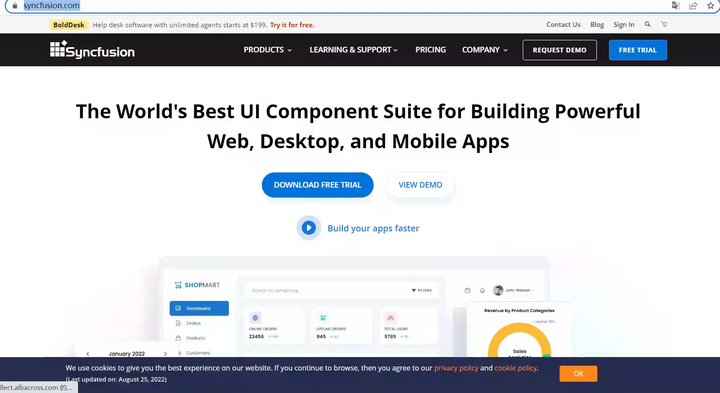
Task: Open the privacy policy link
Action: tap(456, 368)
